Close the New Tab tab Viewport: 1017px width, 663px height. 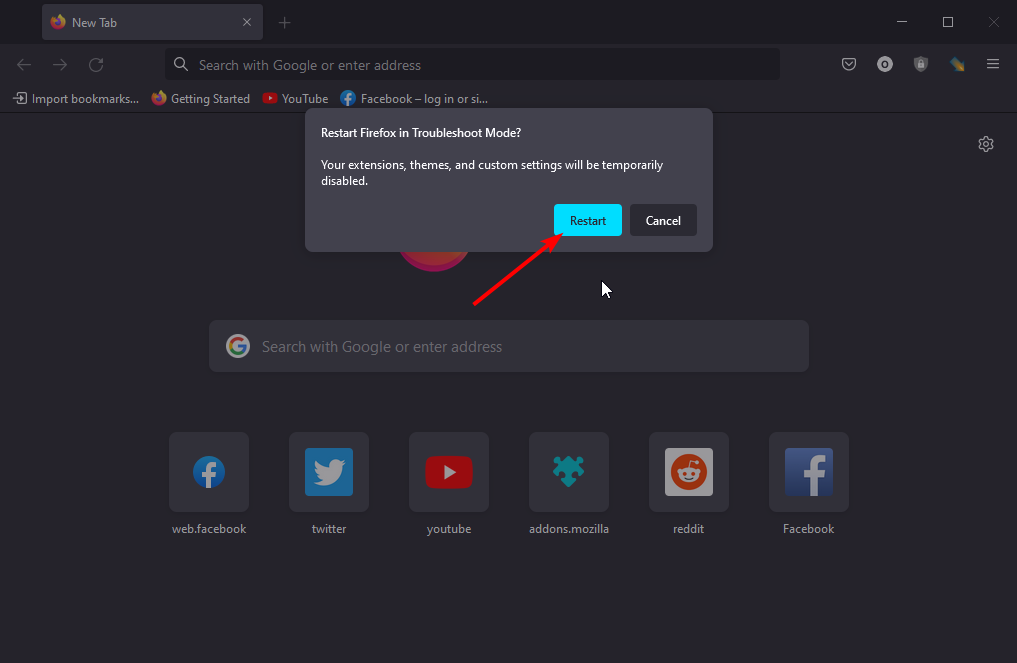[x=247, y=22]
